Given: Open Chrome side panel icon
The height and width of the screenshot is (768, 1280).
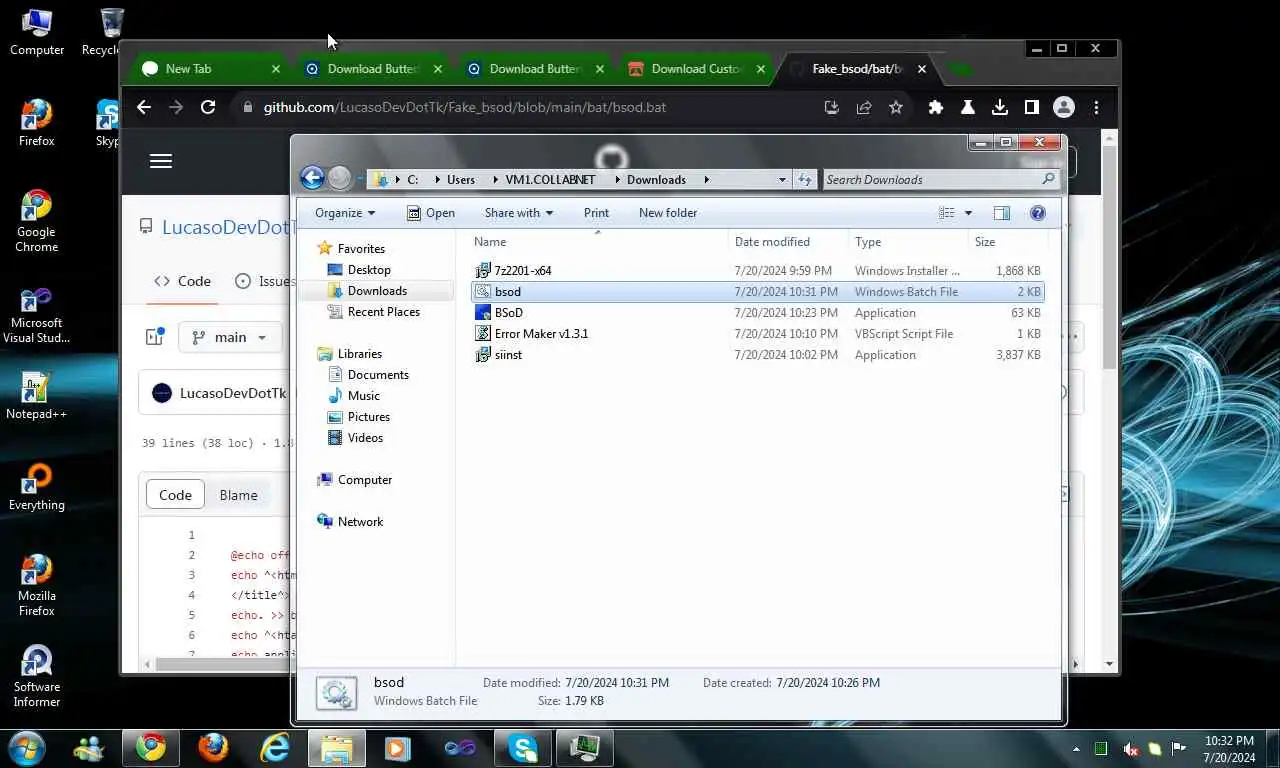Looking at the screenshot, I should (x=1031, y=107).
